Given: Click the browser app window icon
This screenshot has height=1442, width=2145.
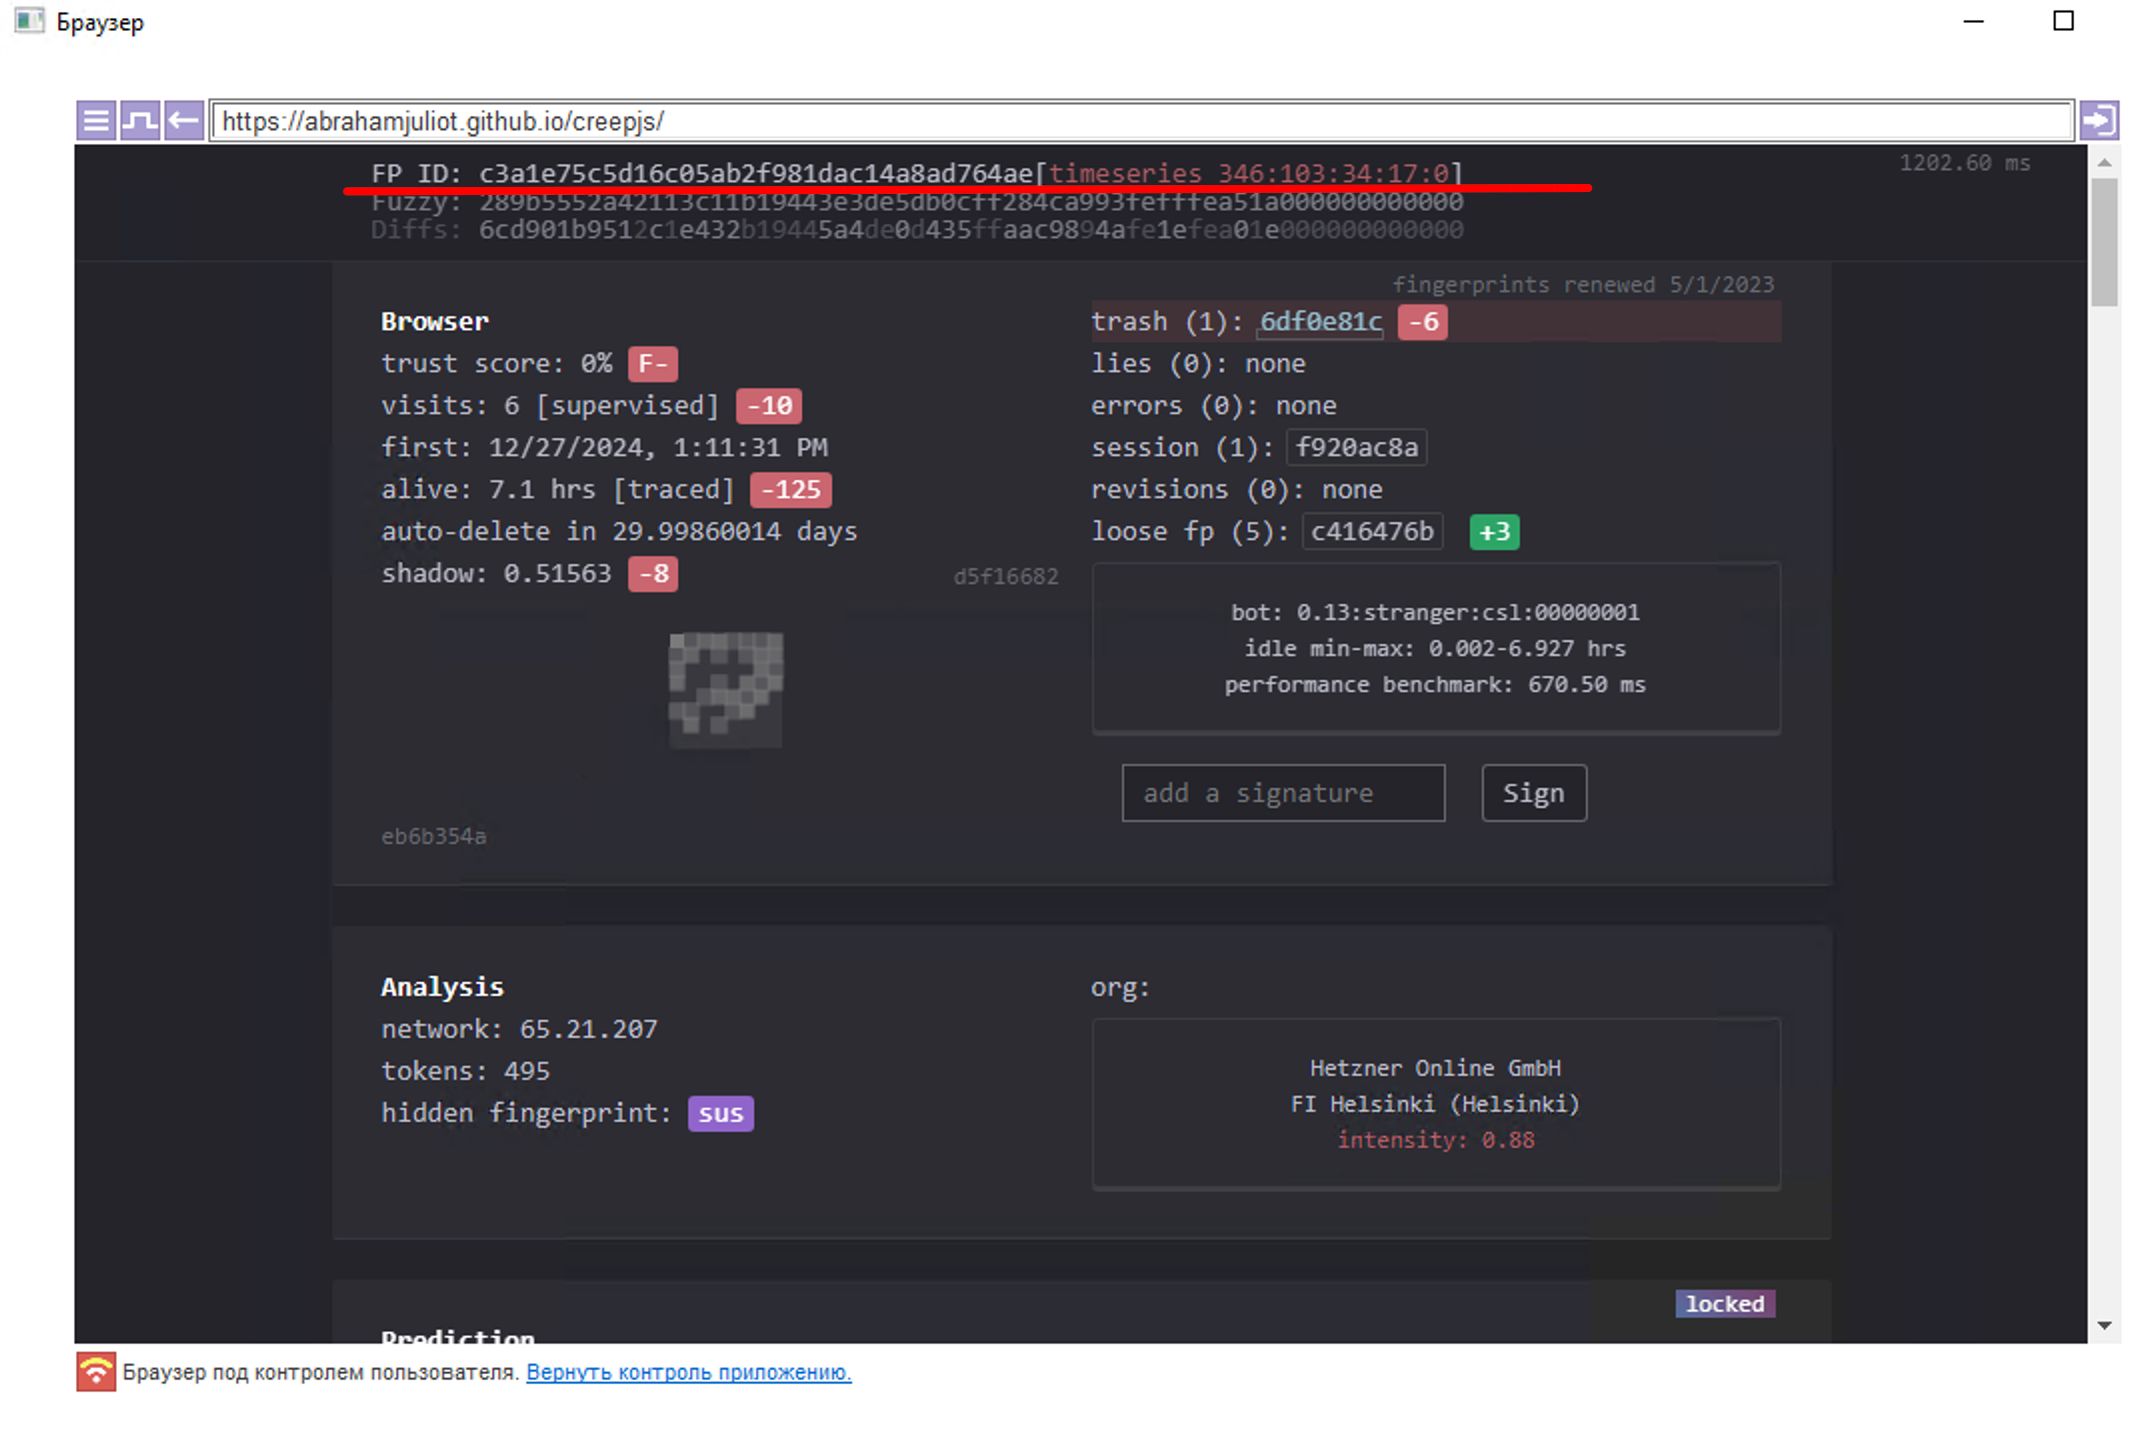Looking at the screenshot, I should click(x=29, y=21).
